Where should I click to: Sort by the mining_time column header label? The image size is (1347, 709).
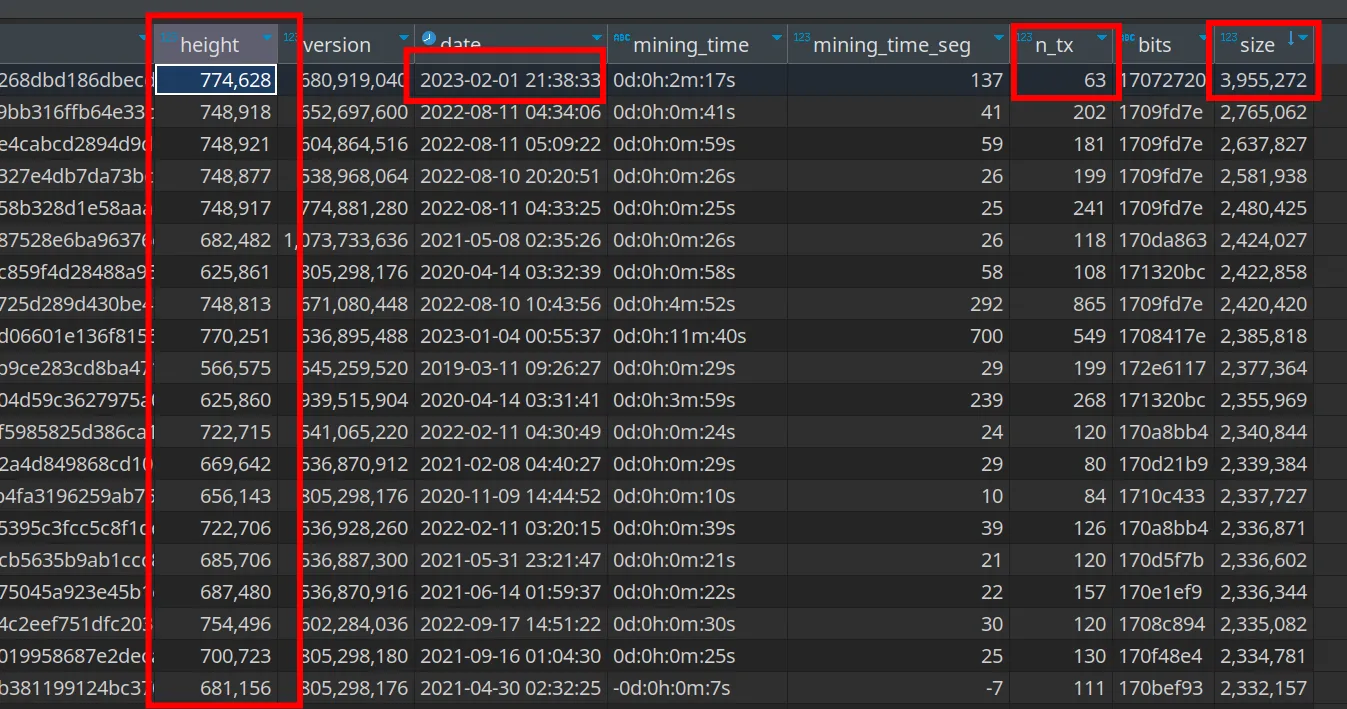(x=691, y=45)
